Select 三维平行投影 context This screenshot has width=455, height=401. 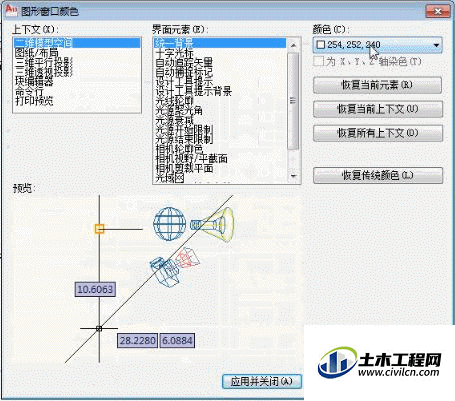pyautogui.click(x=77, y=62)
